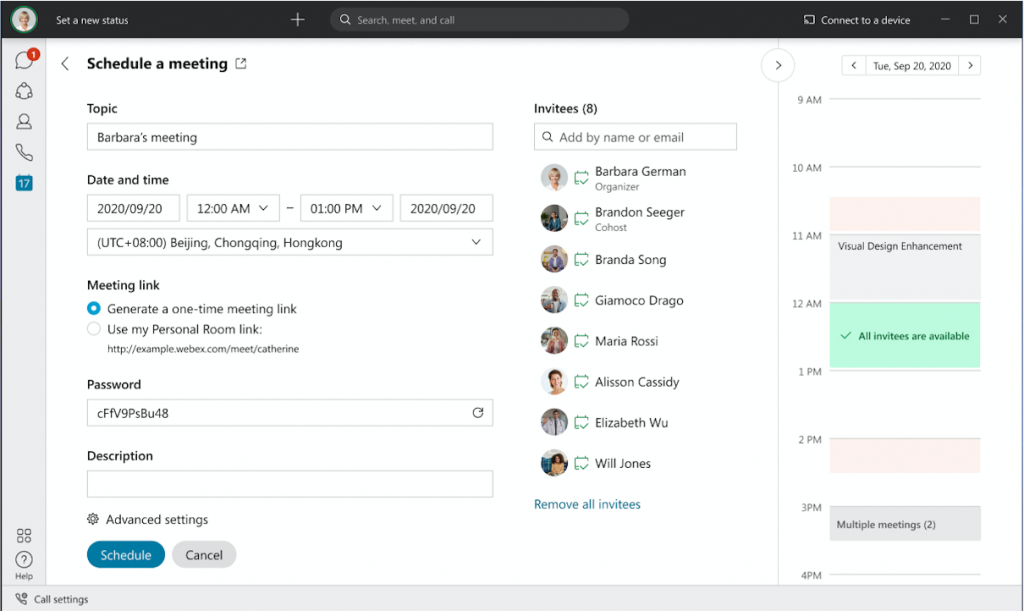
Task: Open the Contacts panel
Action: coord(24,121)
